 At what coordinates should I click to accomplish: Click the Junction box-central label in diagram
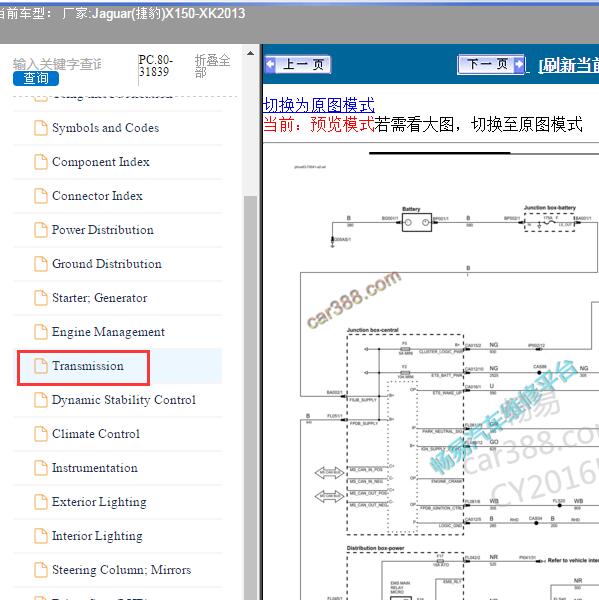point(372,330)
